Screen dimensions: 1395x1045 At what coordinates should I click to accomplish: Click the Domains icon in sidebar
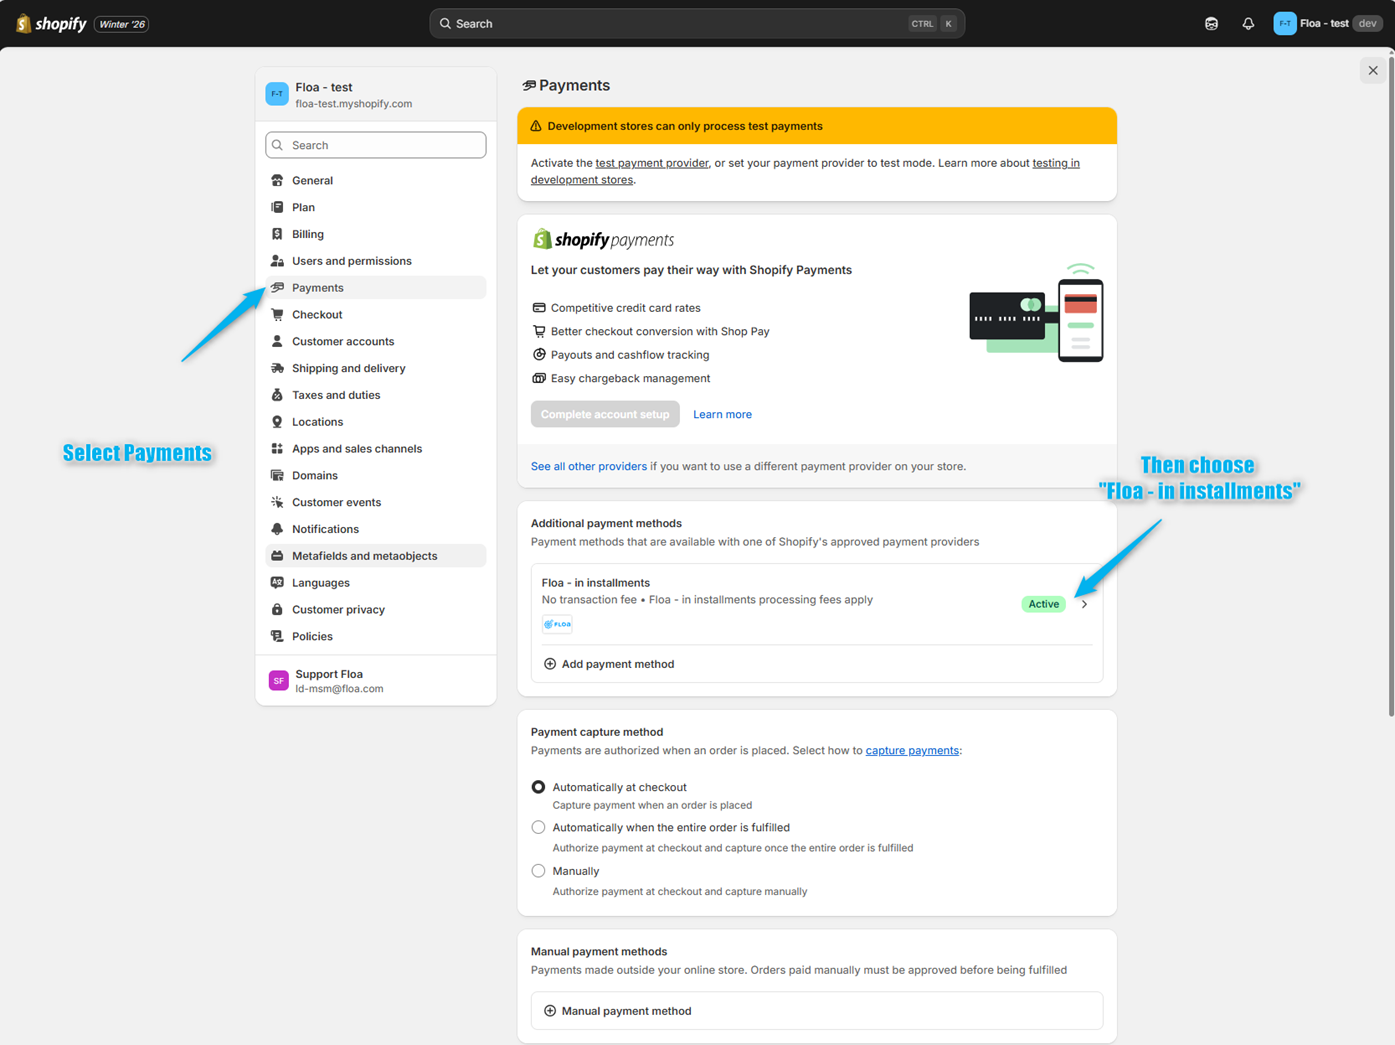(x=277, y=476)
